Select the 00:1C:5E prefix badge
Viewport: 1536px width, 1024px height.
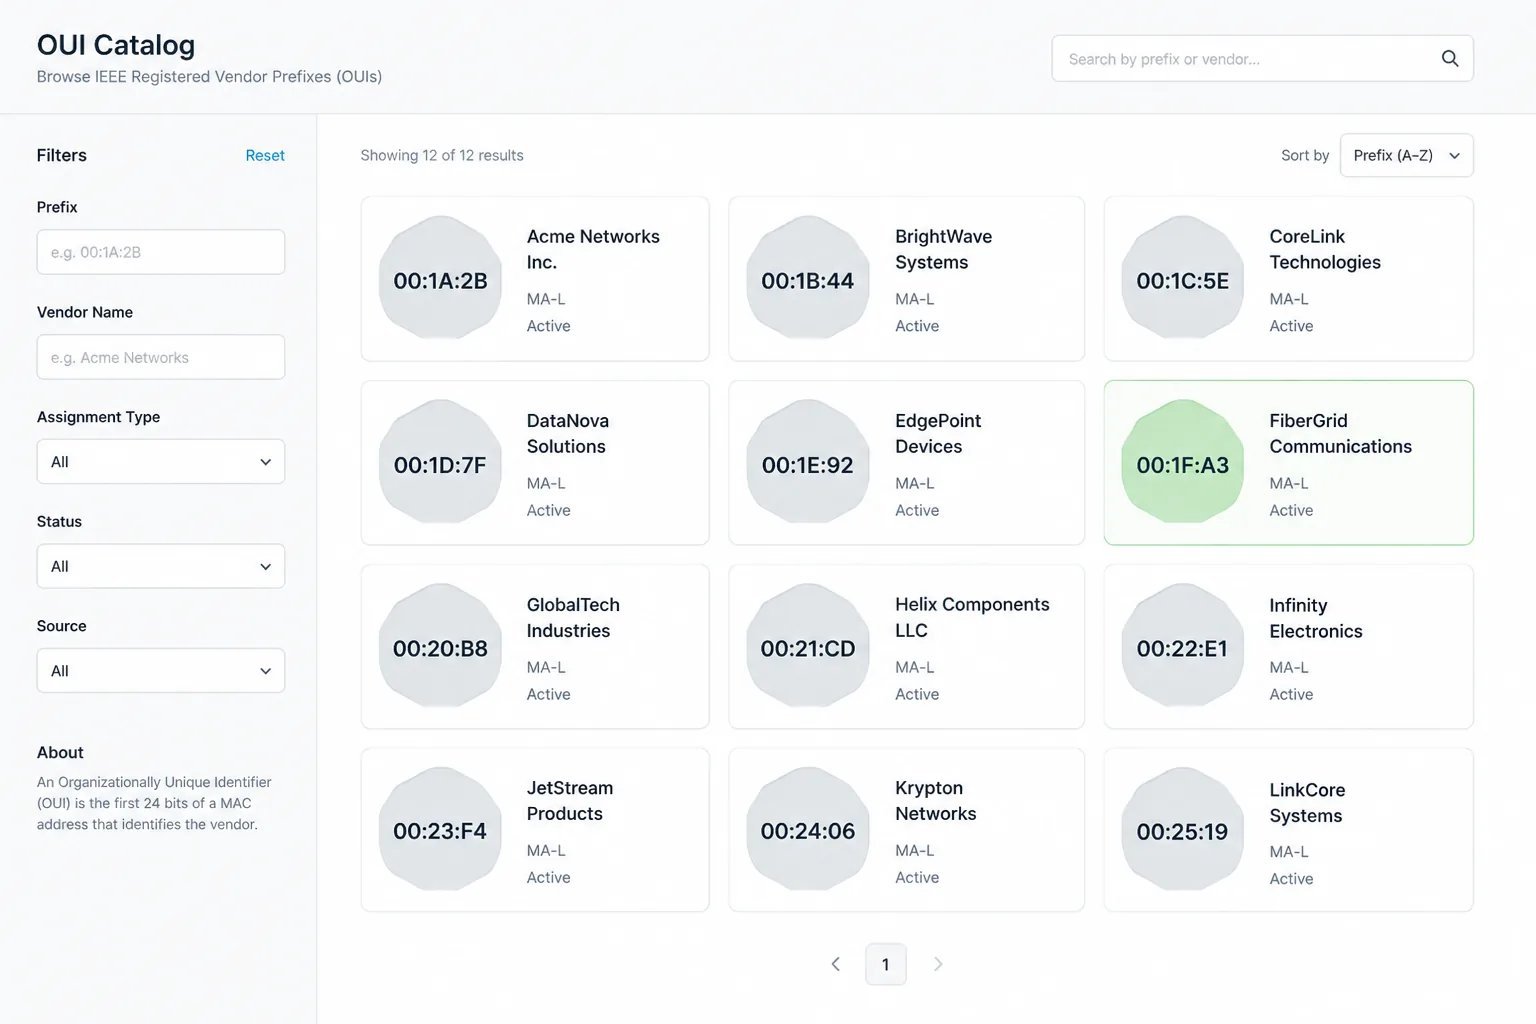pyautogui.click(x=1182, y=279)
